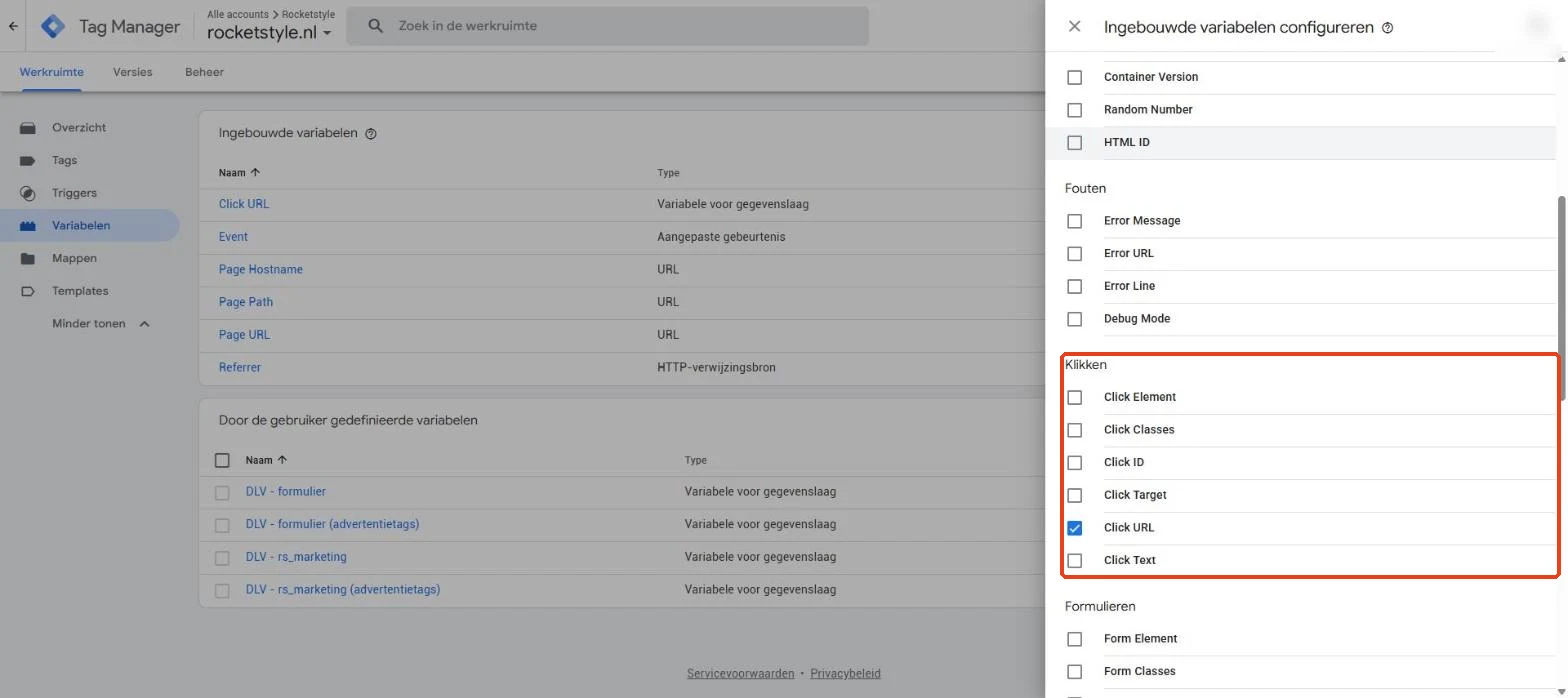Select all user-defined variables header checkbox
This screenshot has height=698, width=1568.
[222, 461]
